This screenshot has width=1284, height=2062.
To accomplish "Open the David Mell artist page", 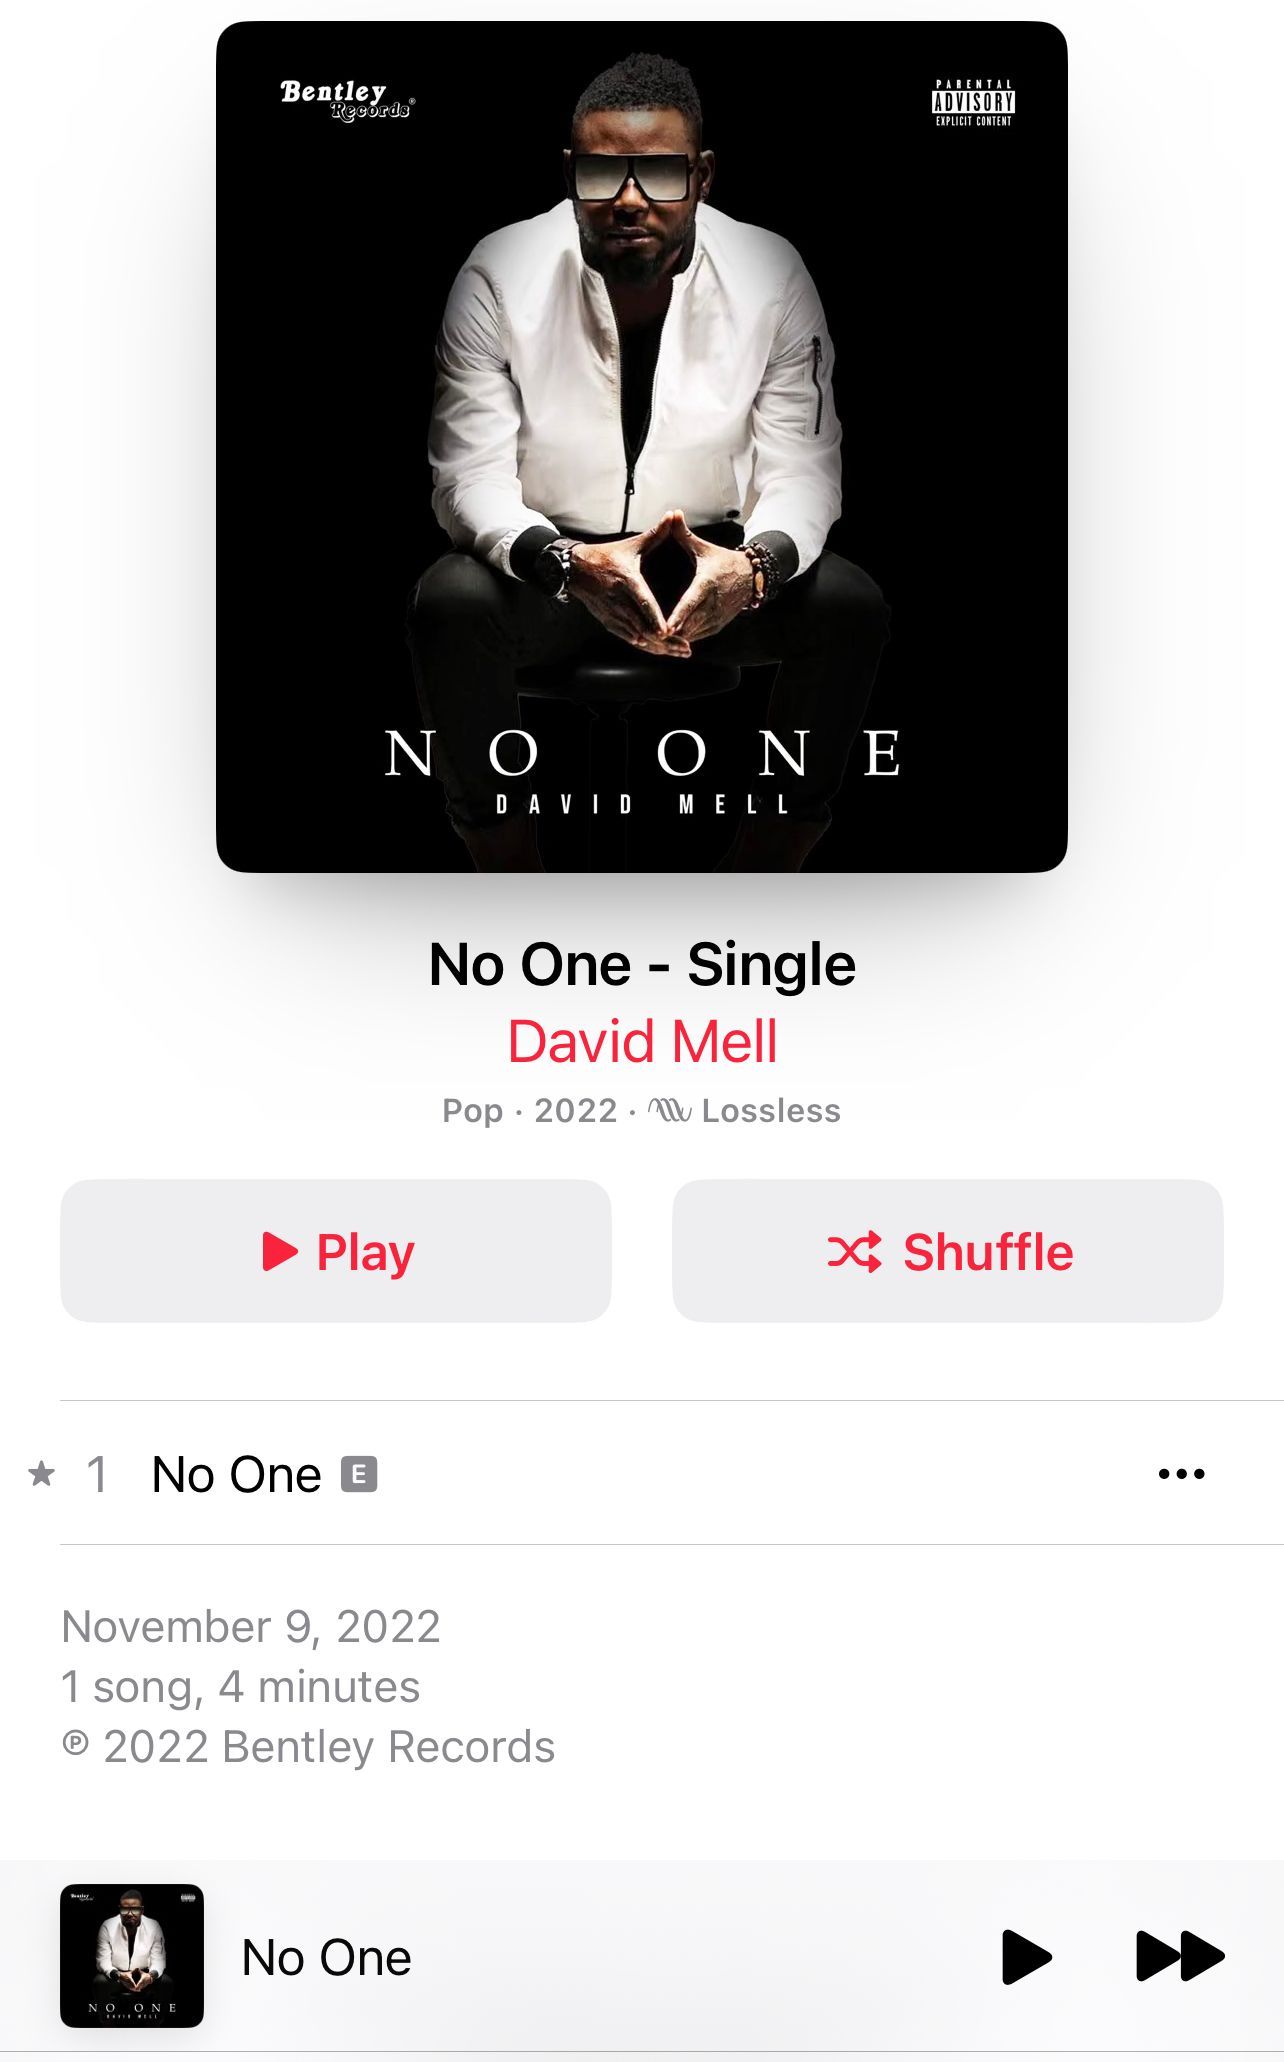I will (x=642, y=1042).
